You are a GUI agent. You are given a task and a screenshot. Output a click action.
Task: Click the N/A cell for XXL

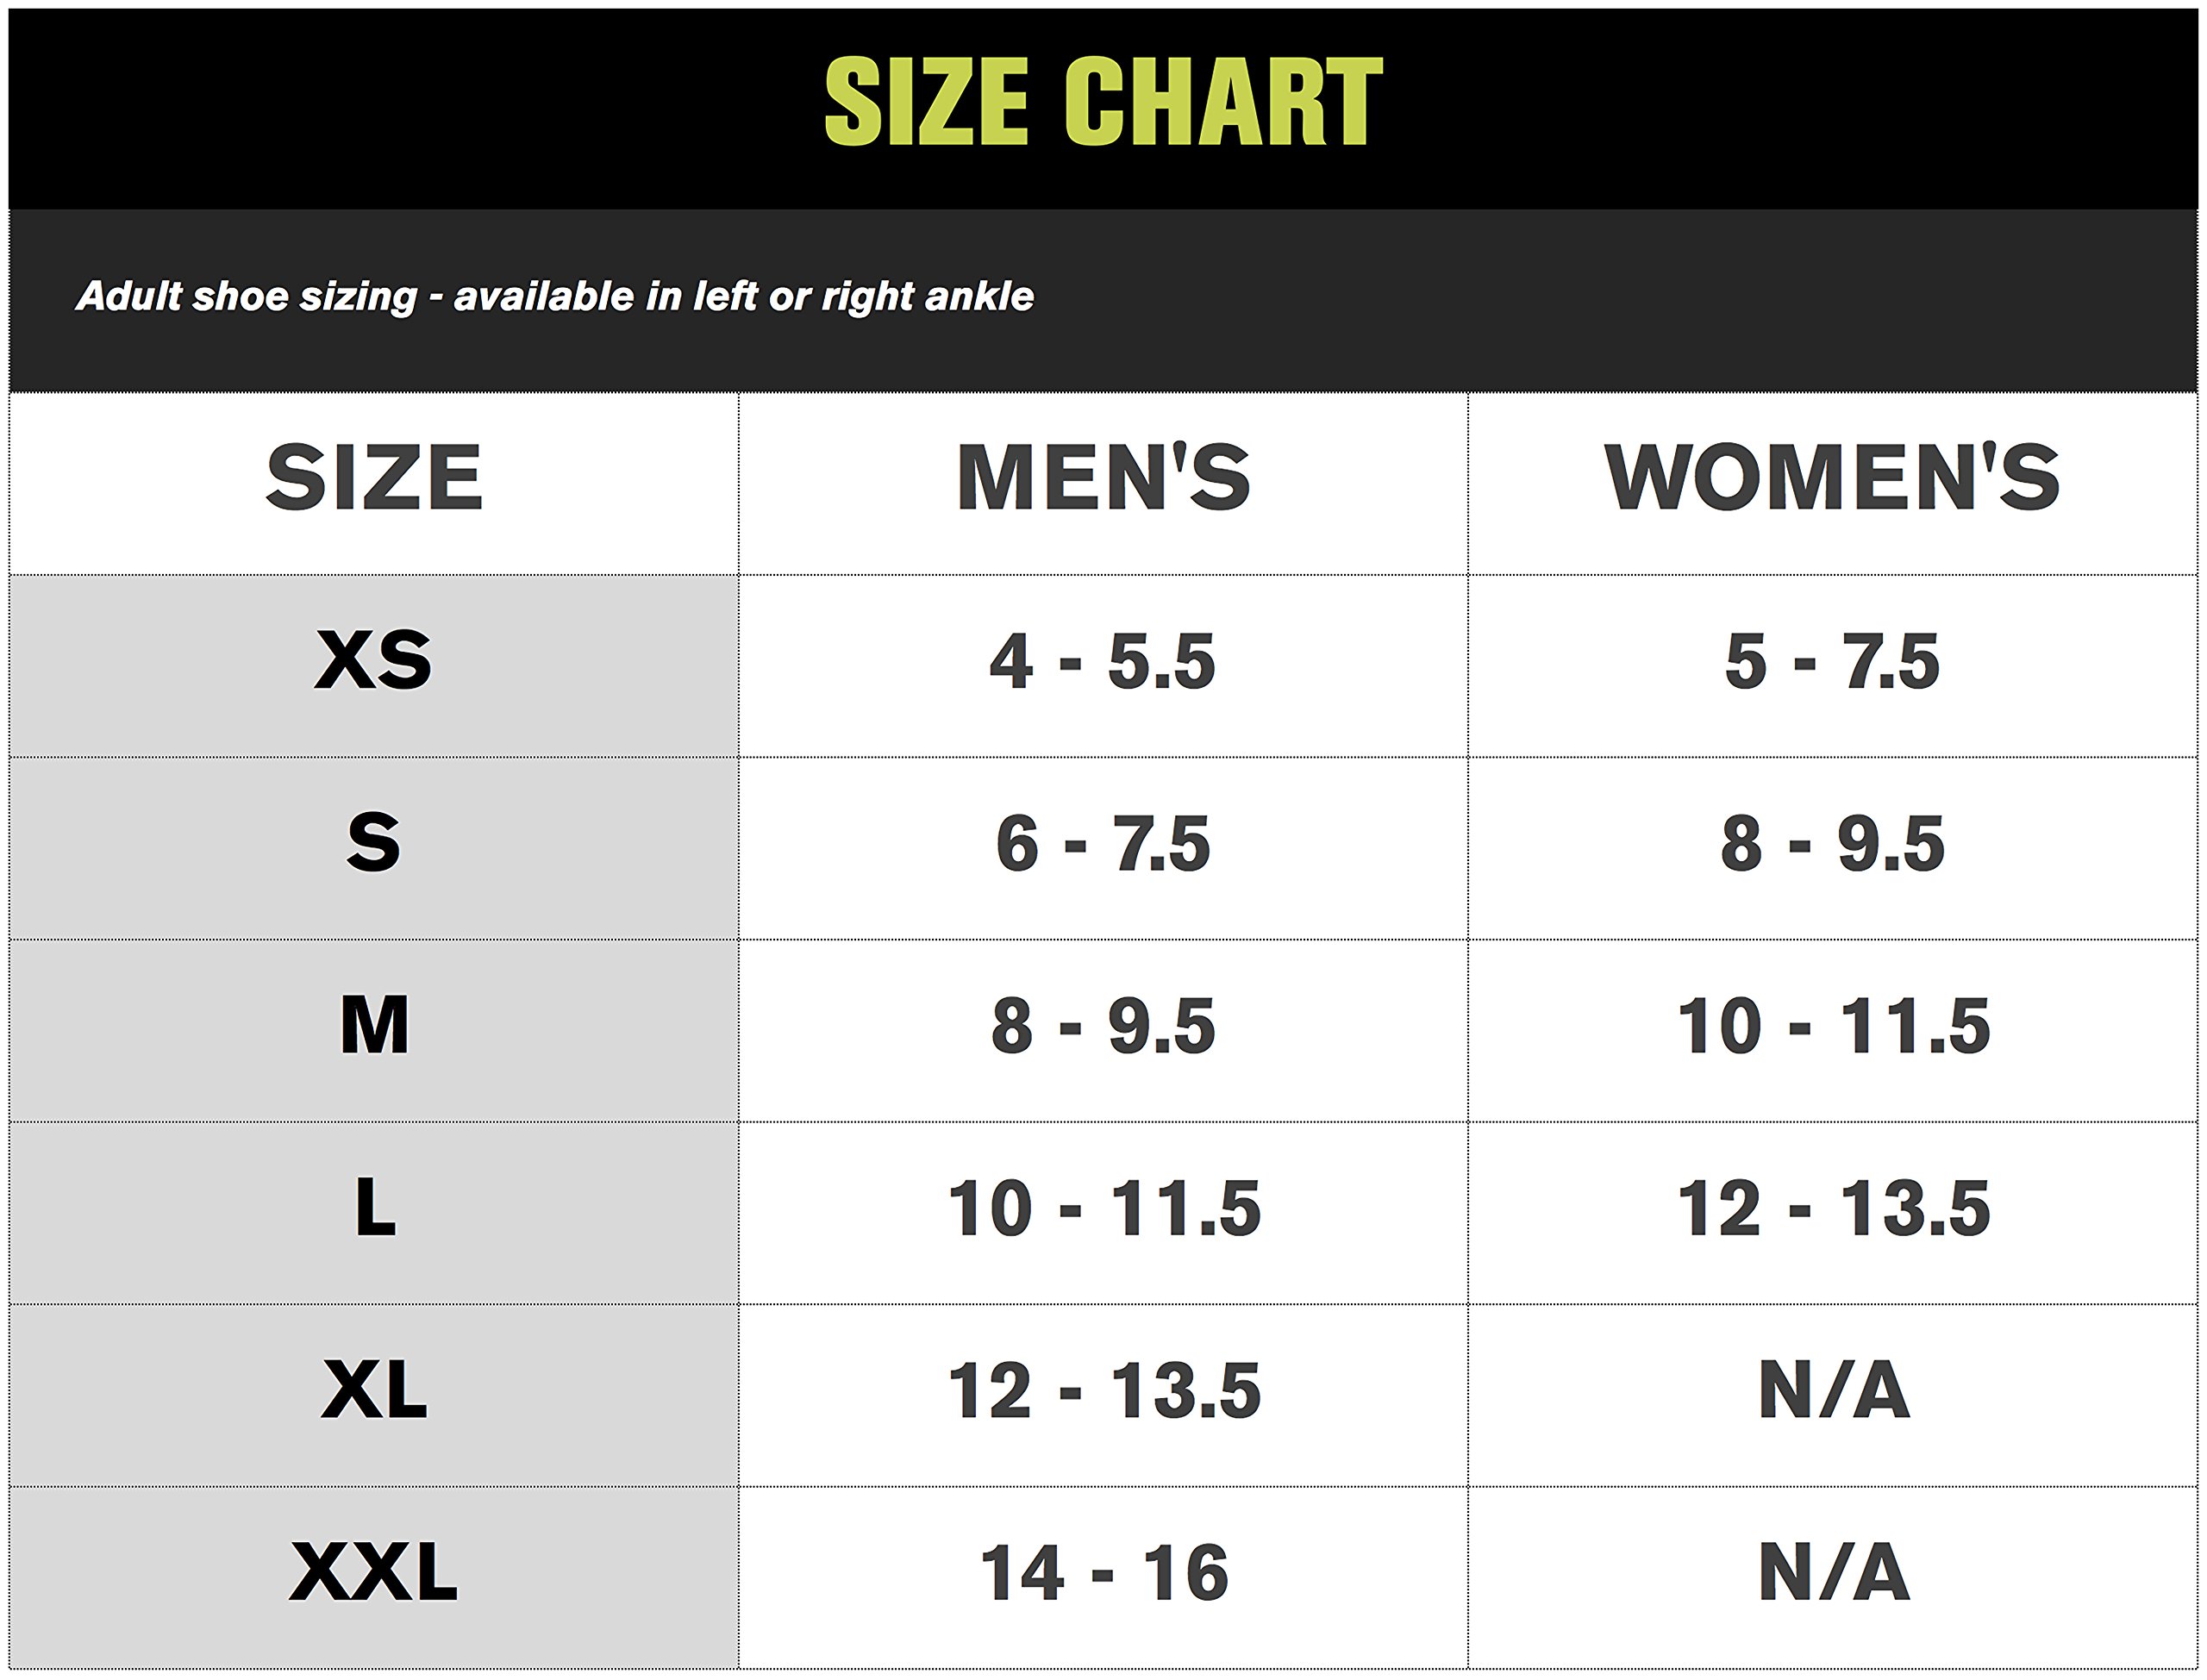pyautogui.click(x=1832, y=1572)
